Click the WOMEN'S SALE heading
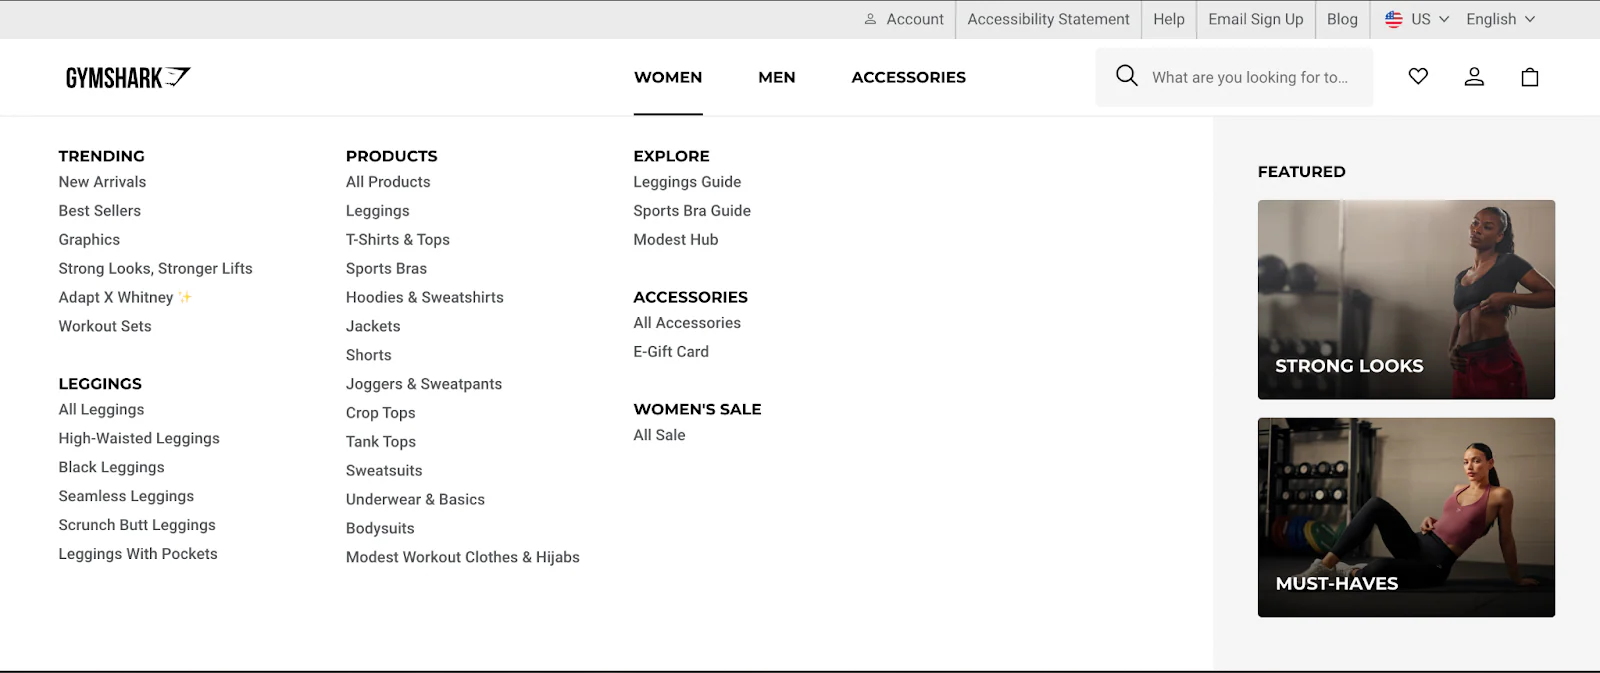Screen dimensions: 1600x673 [x=697, y=409]
